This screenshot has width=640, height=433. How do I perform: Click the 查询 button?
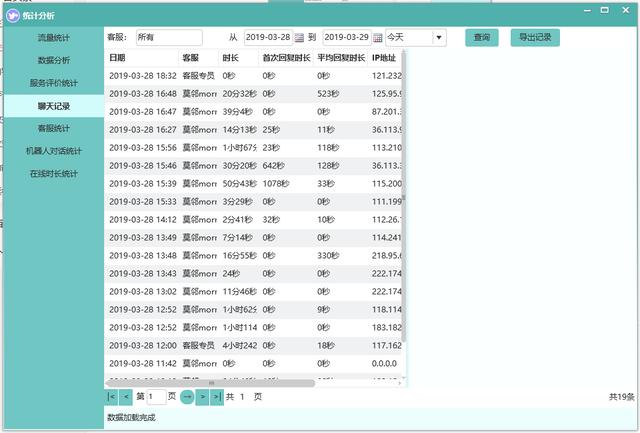point(482,38)
